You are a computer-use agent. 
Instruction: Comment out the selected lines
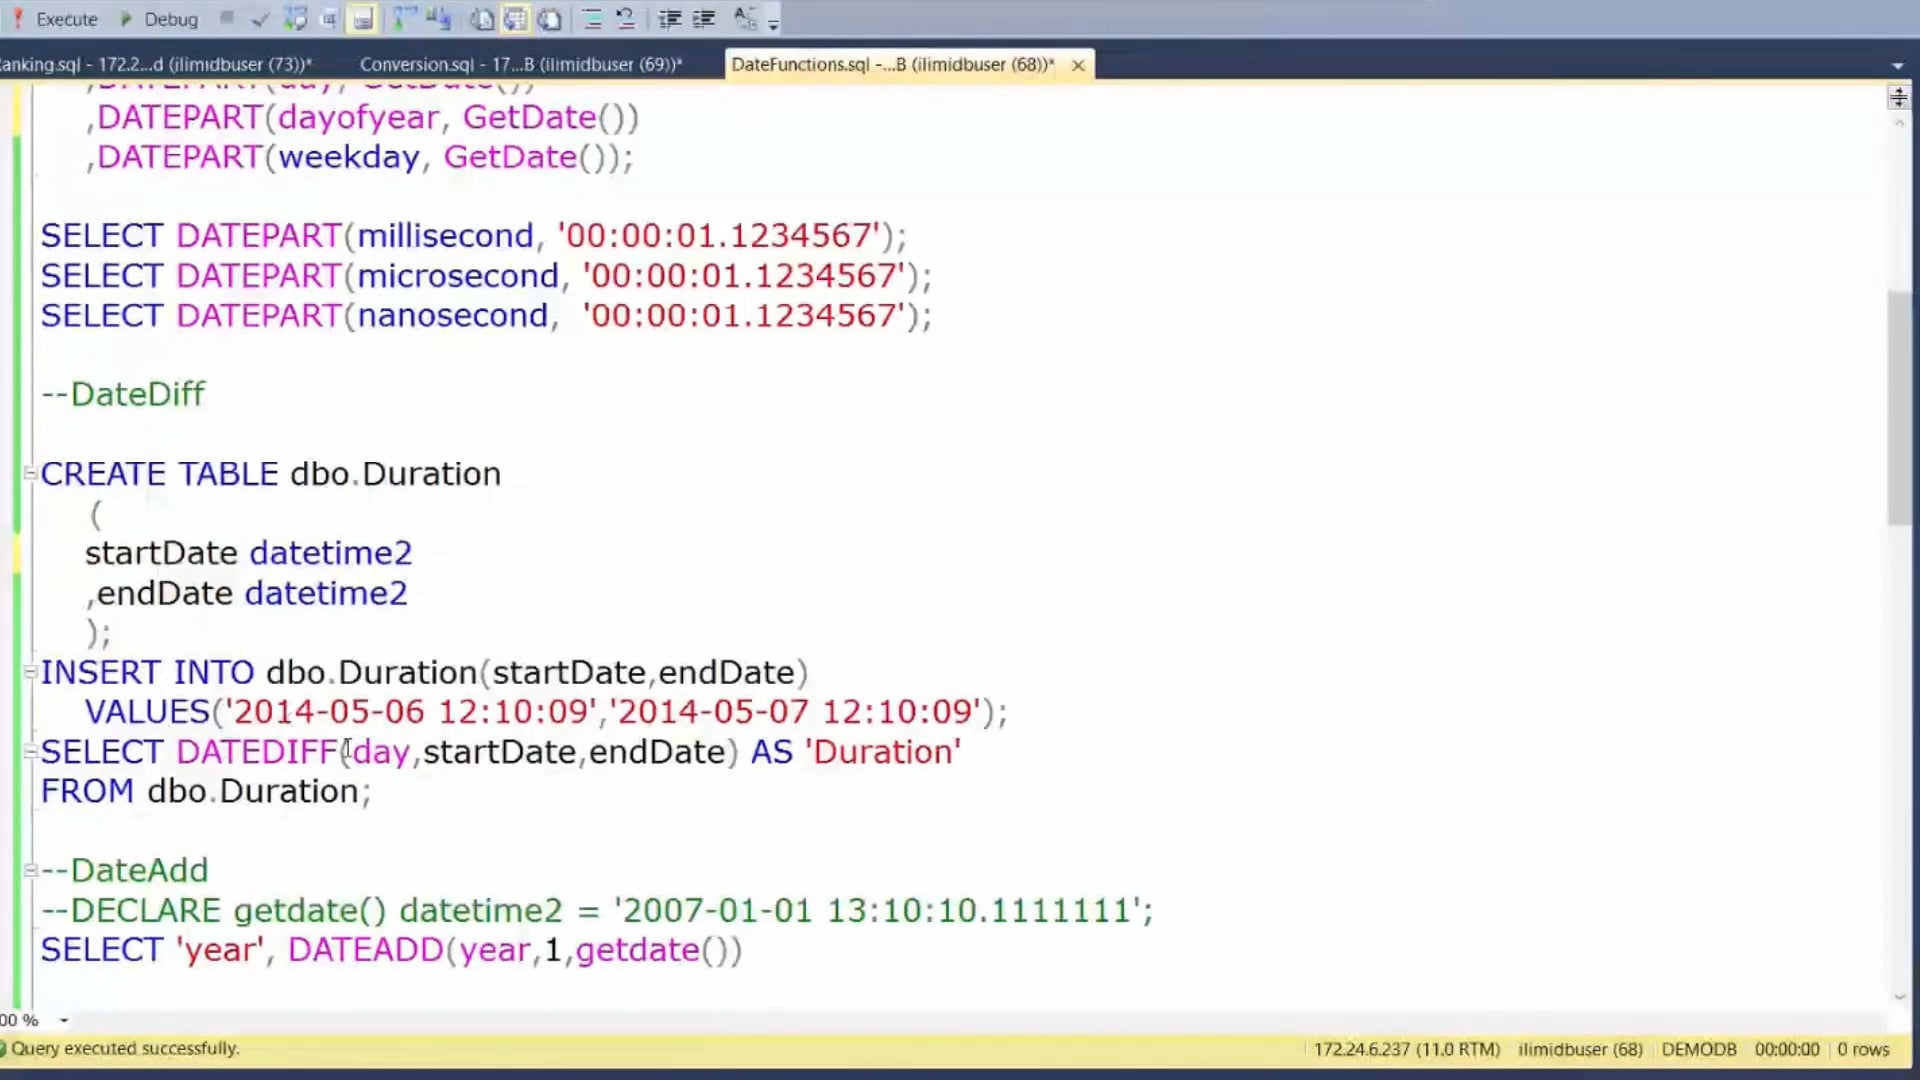pyautogui.click(x=592, y=18)
